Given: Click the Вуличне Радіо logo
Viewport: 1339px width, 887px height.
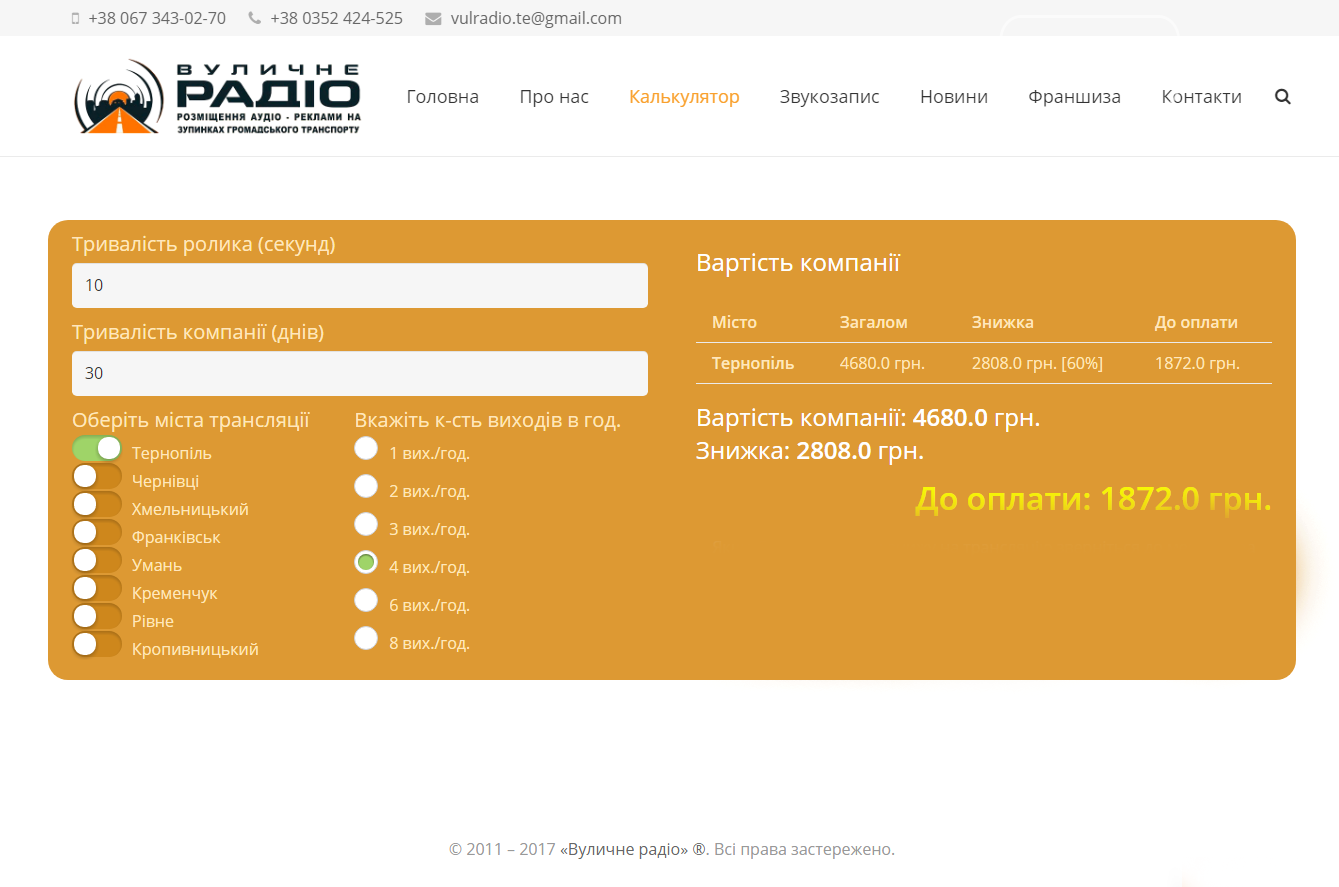Looking at the screenshot, I should [x=217, y=97].
